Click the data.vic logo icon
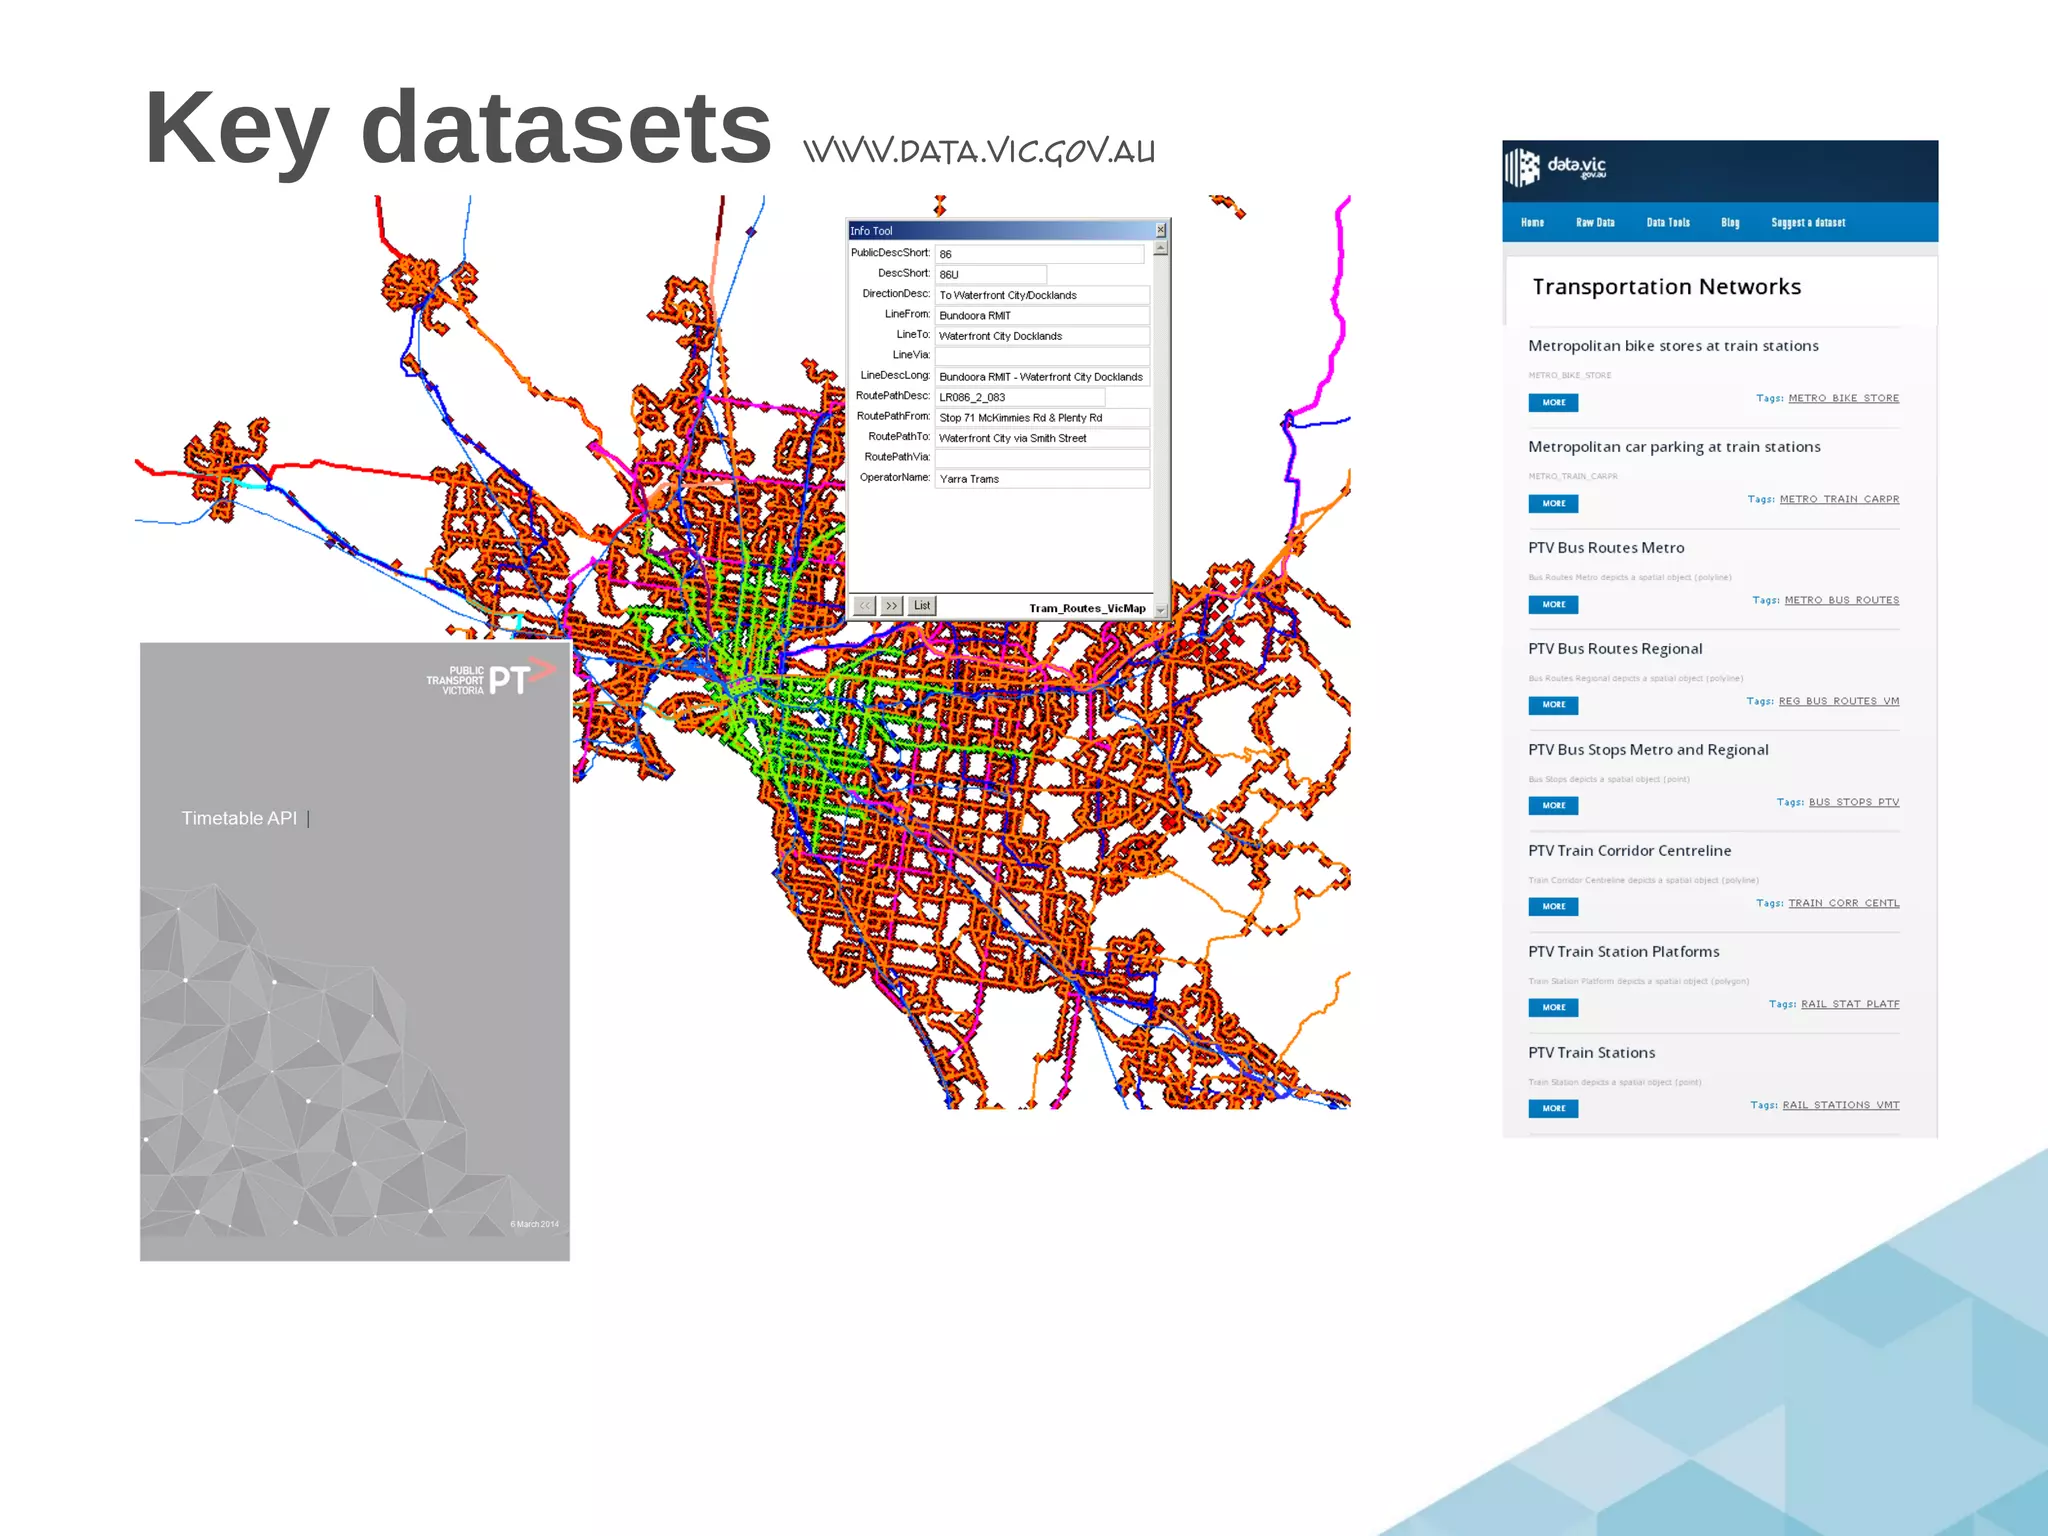The image size is (2048, 1536). click(x=1523, y=167)
